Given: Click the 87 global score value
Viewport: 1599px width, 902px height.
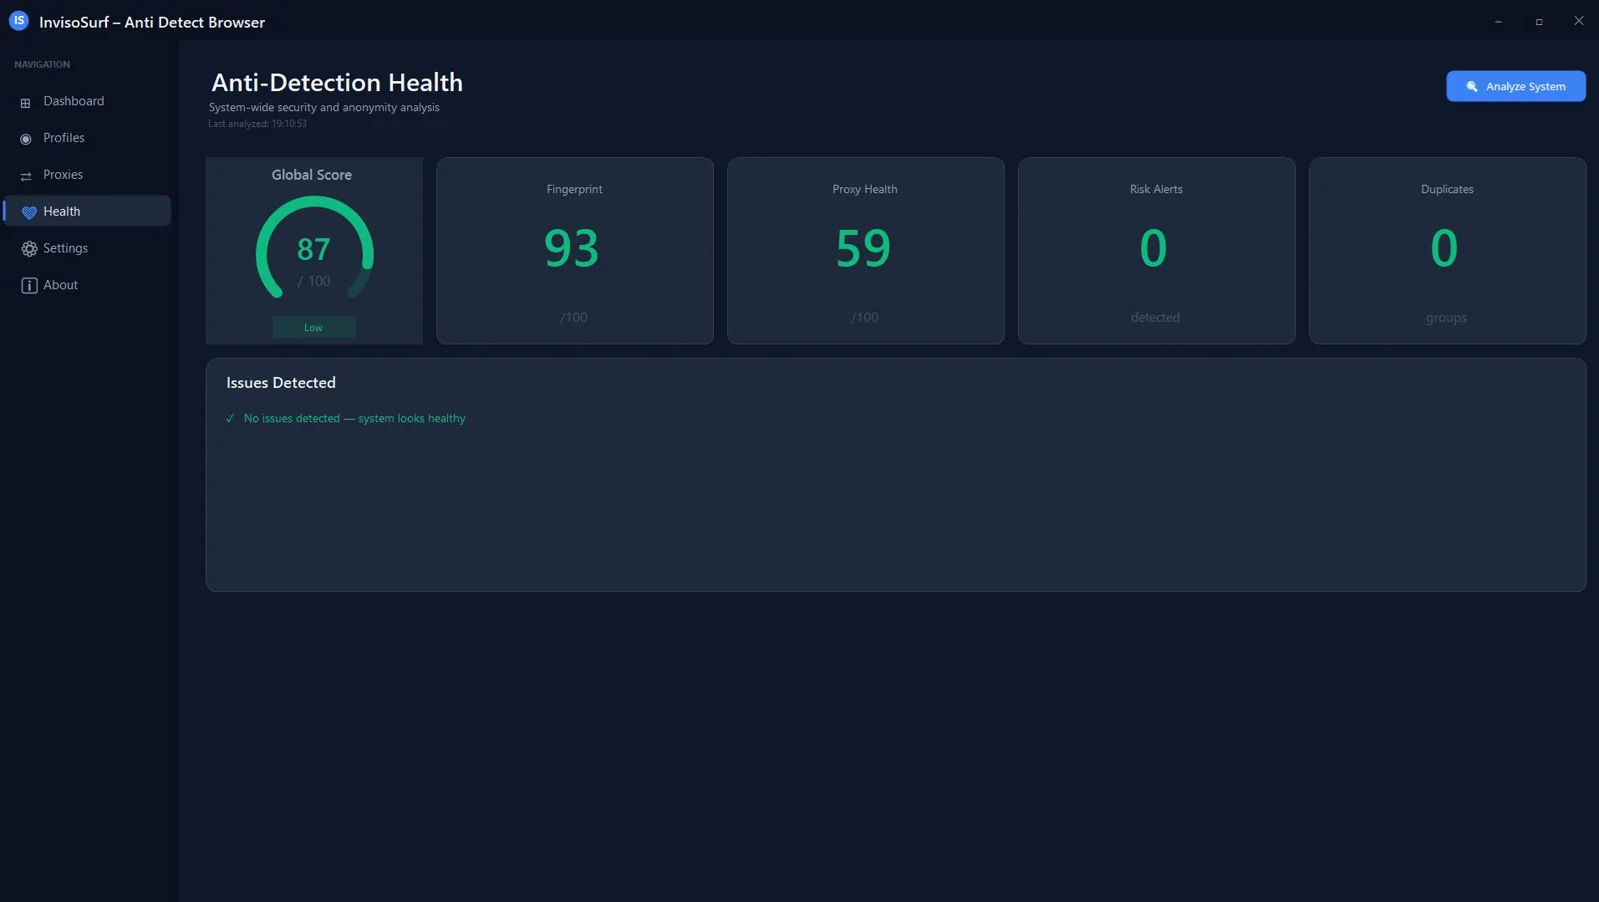Looking at the screenshot, I should (313, 249).
